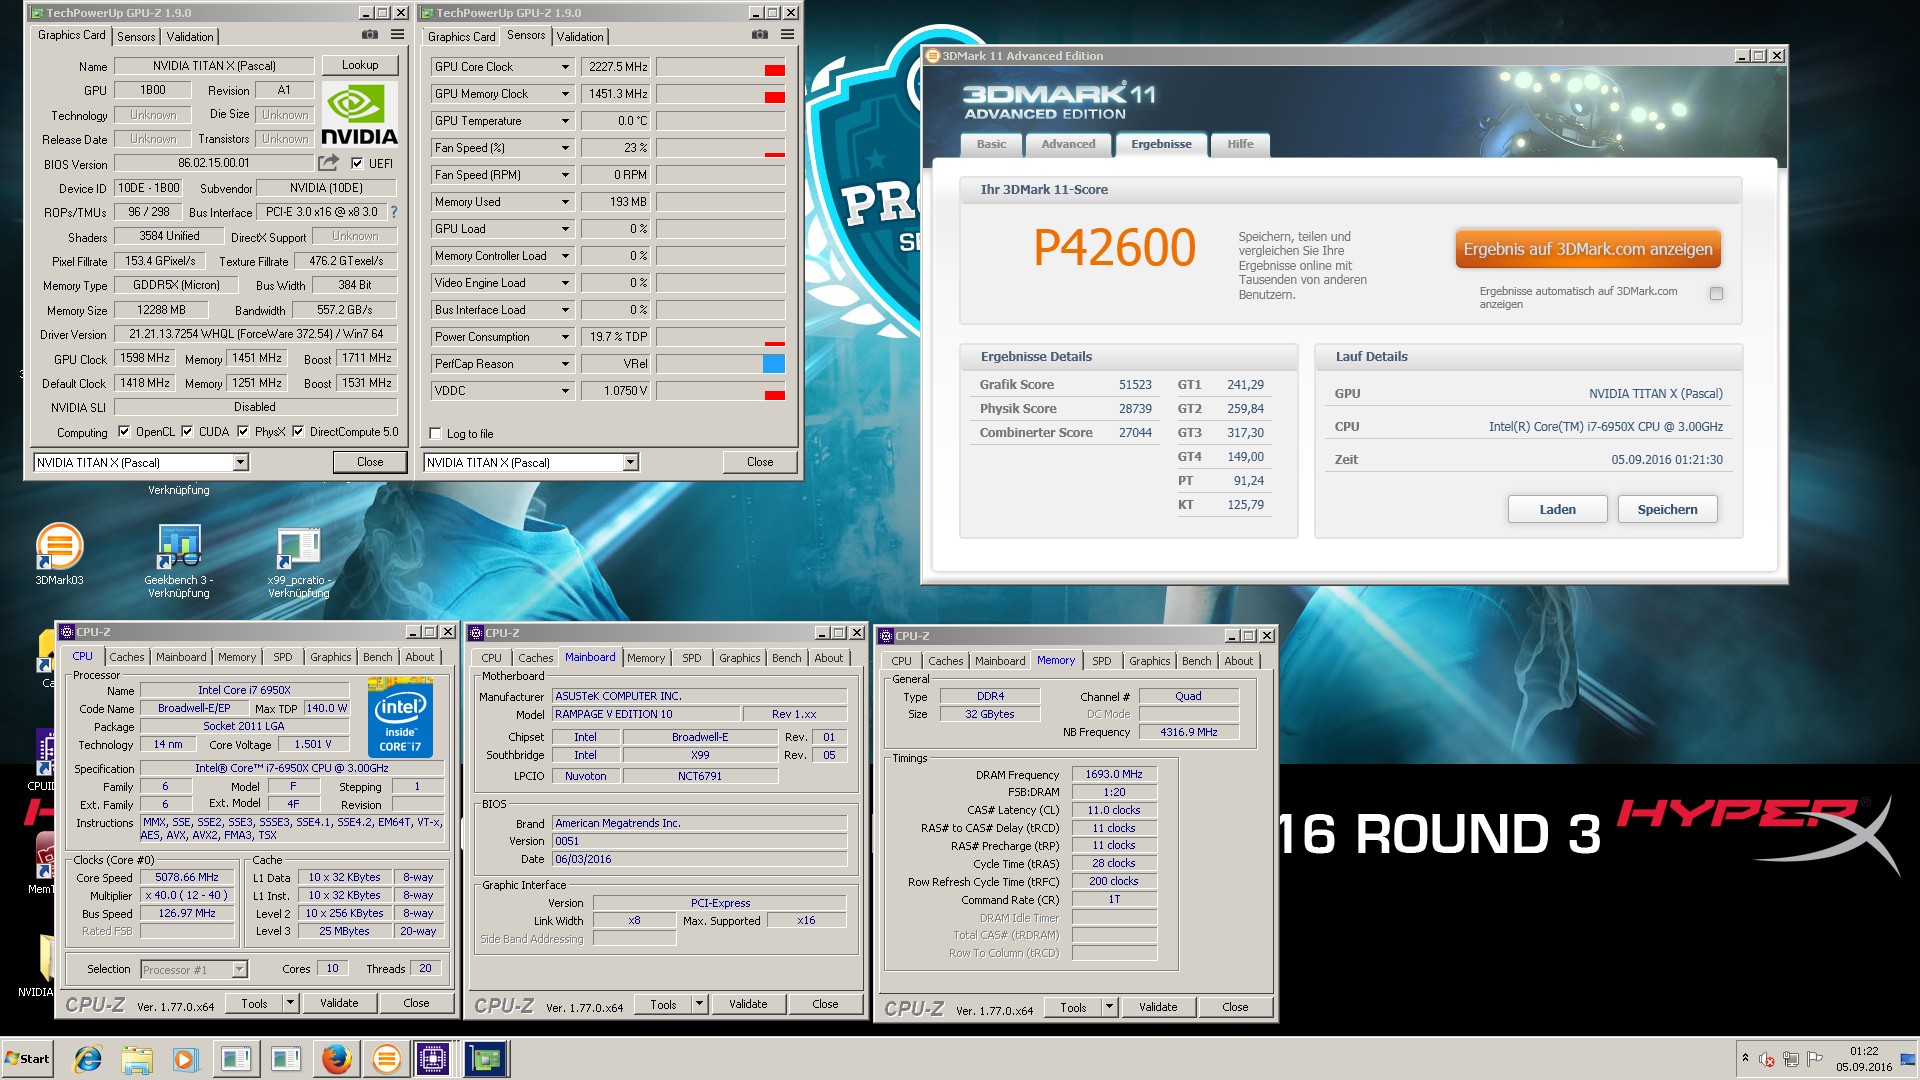The width and height of the screenshot is (1920, 1080).
Task: Expand the PerfCap Reason sensor dropdown
Action: [x=565, y=364]
